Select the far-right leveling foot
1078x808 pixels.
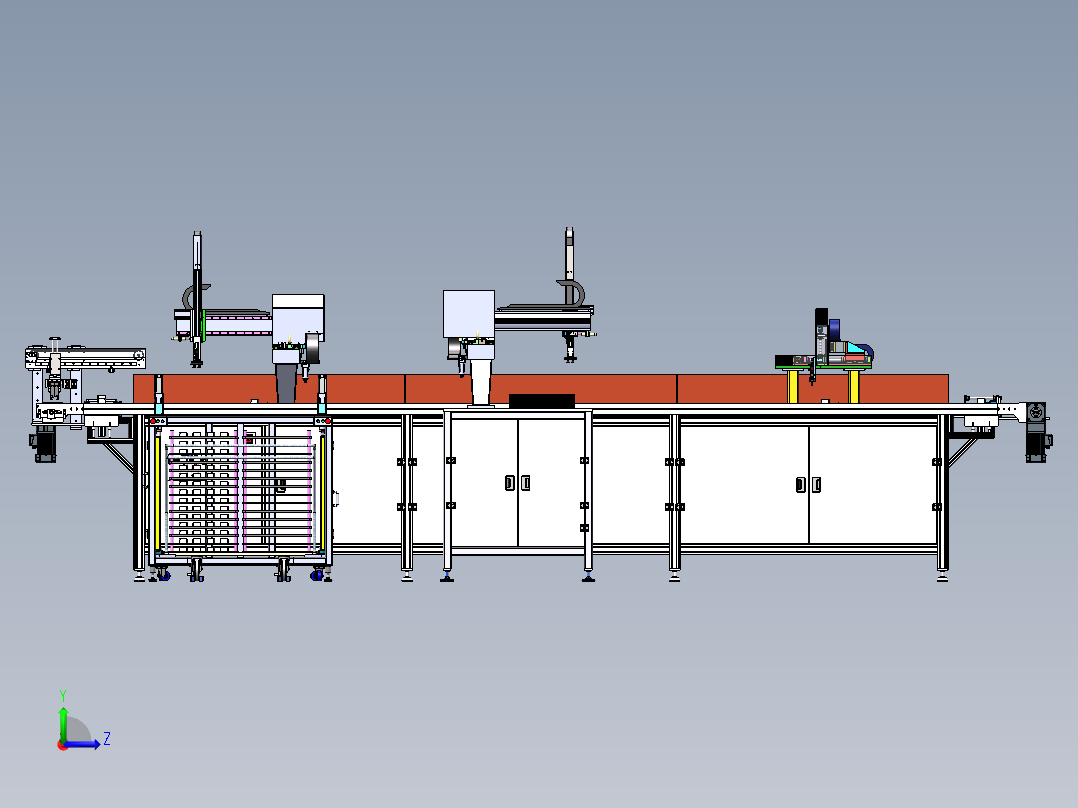(942, 576)
